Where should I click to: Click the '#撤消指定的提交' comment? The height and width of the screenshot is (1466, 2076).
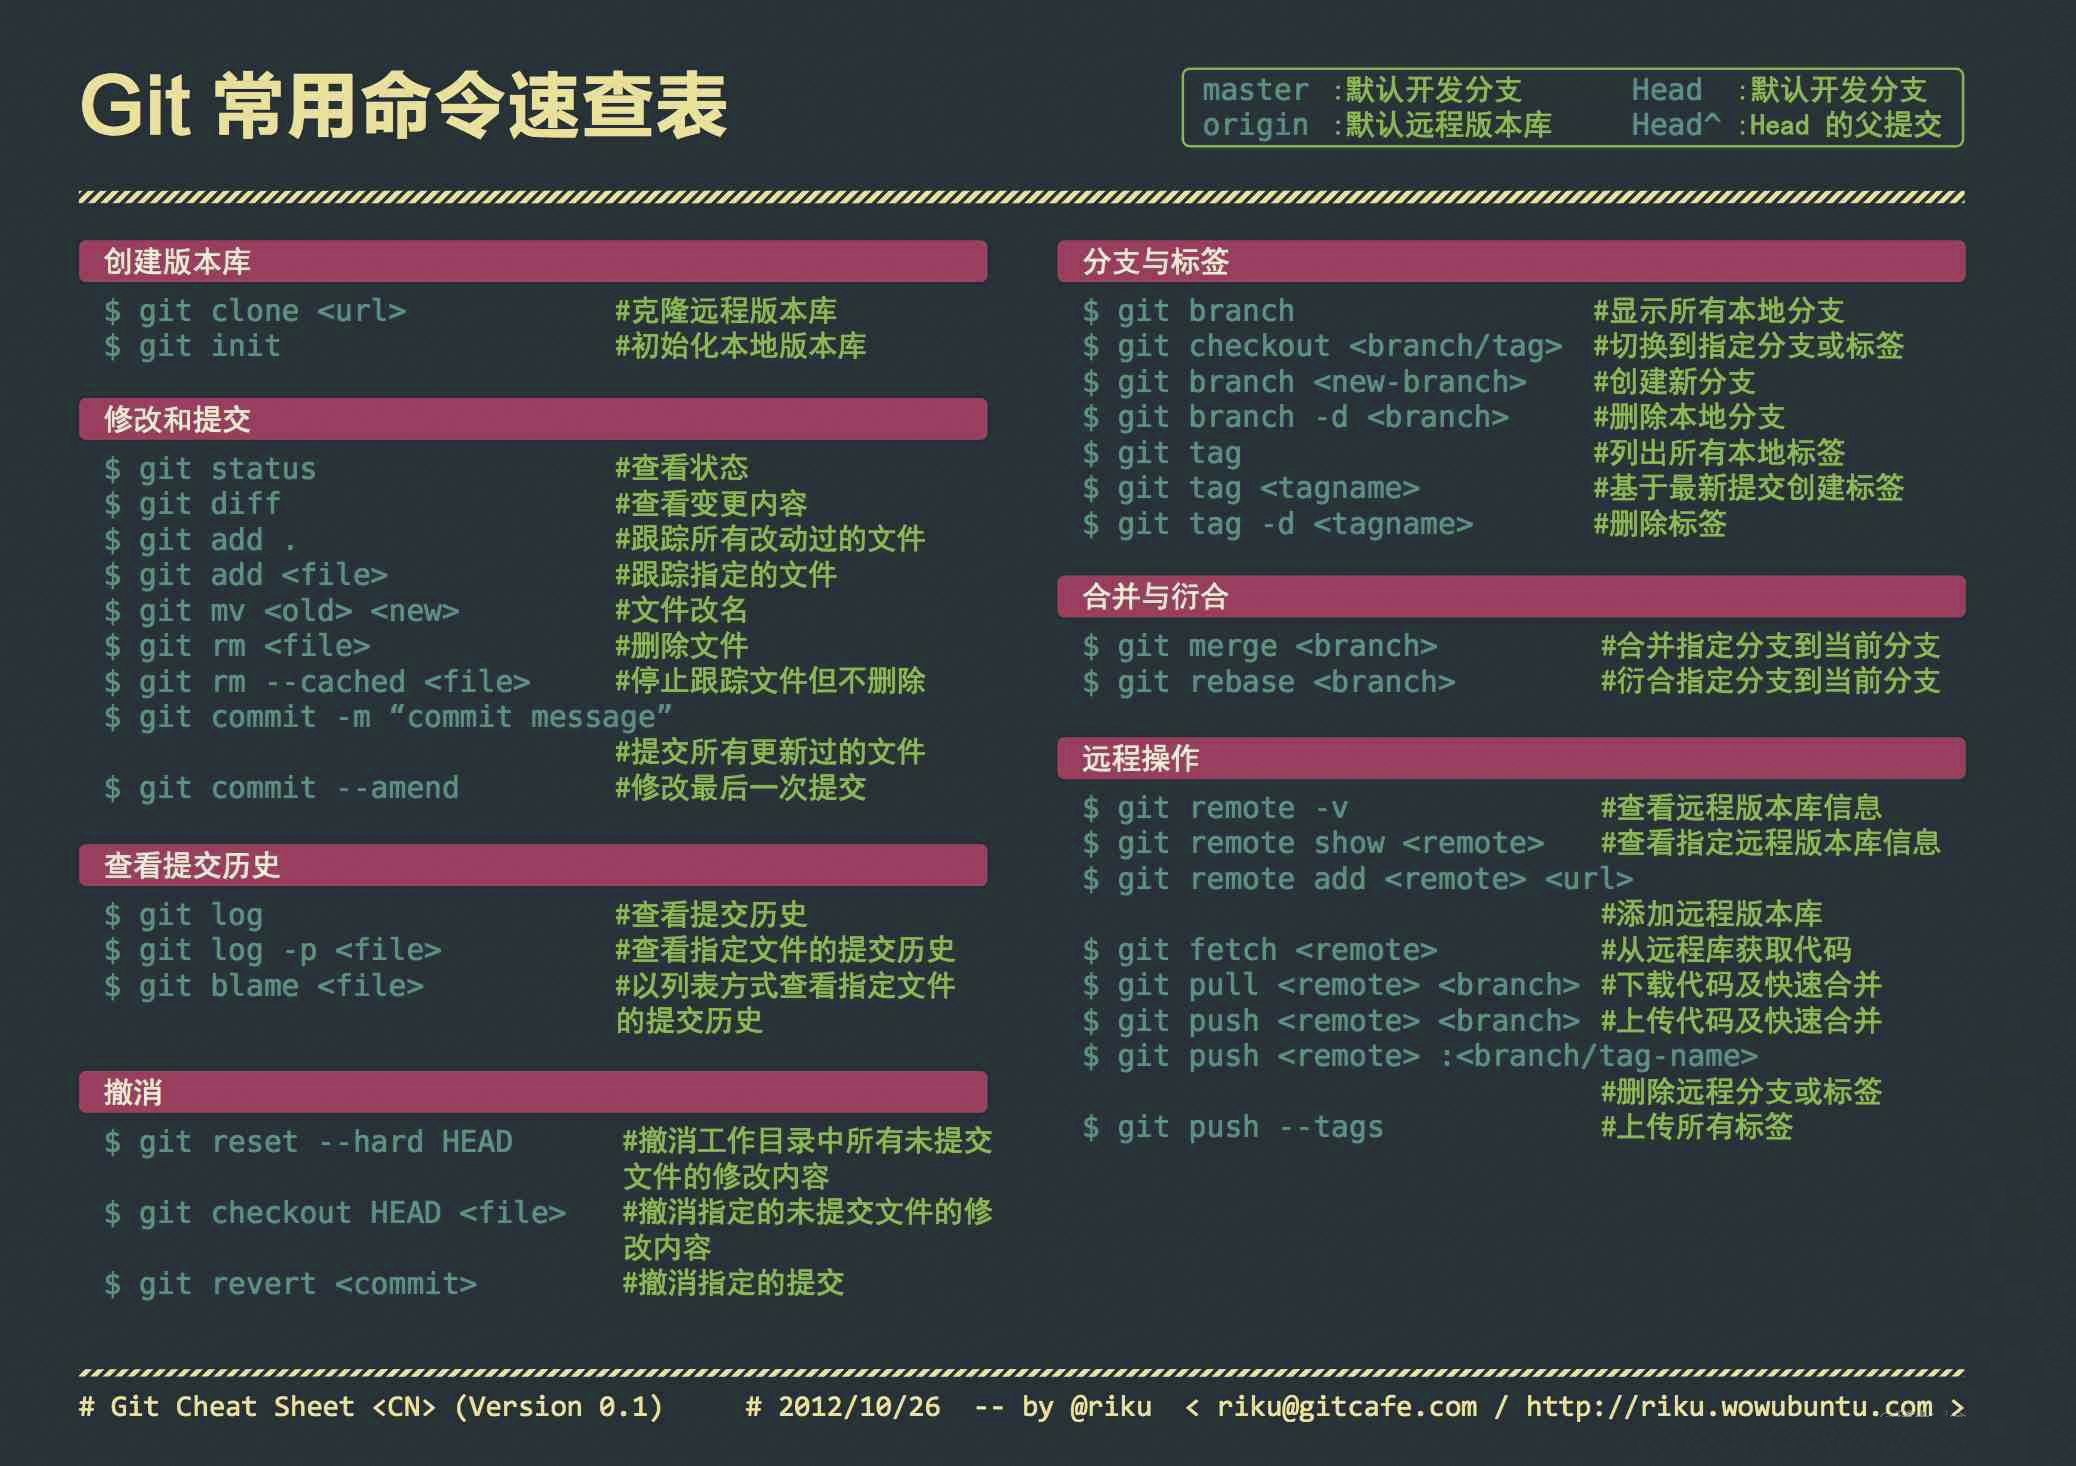(733, 1283)
